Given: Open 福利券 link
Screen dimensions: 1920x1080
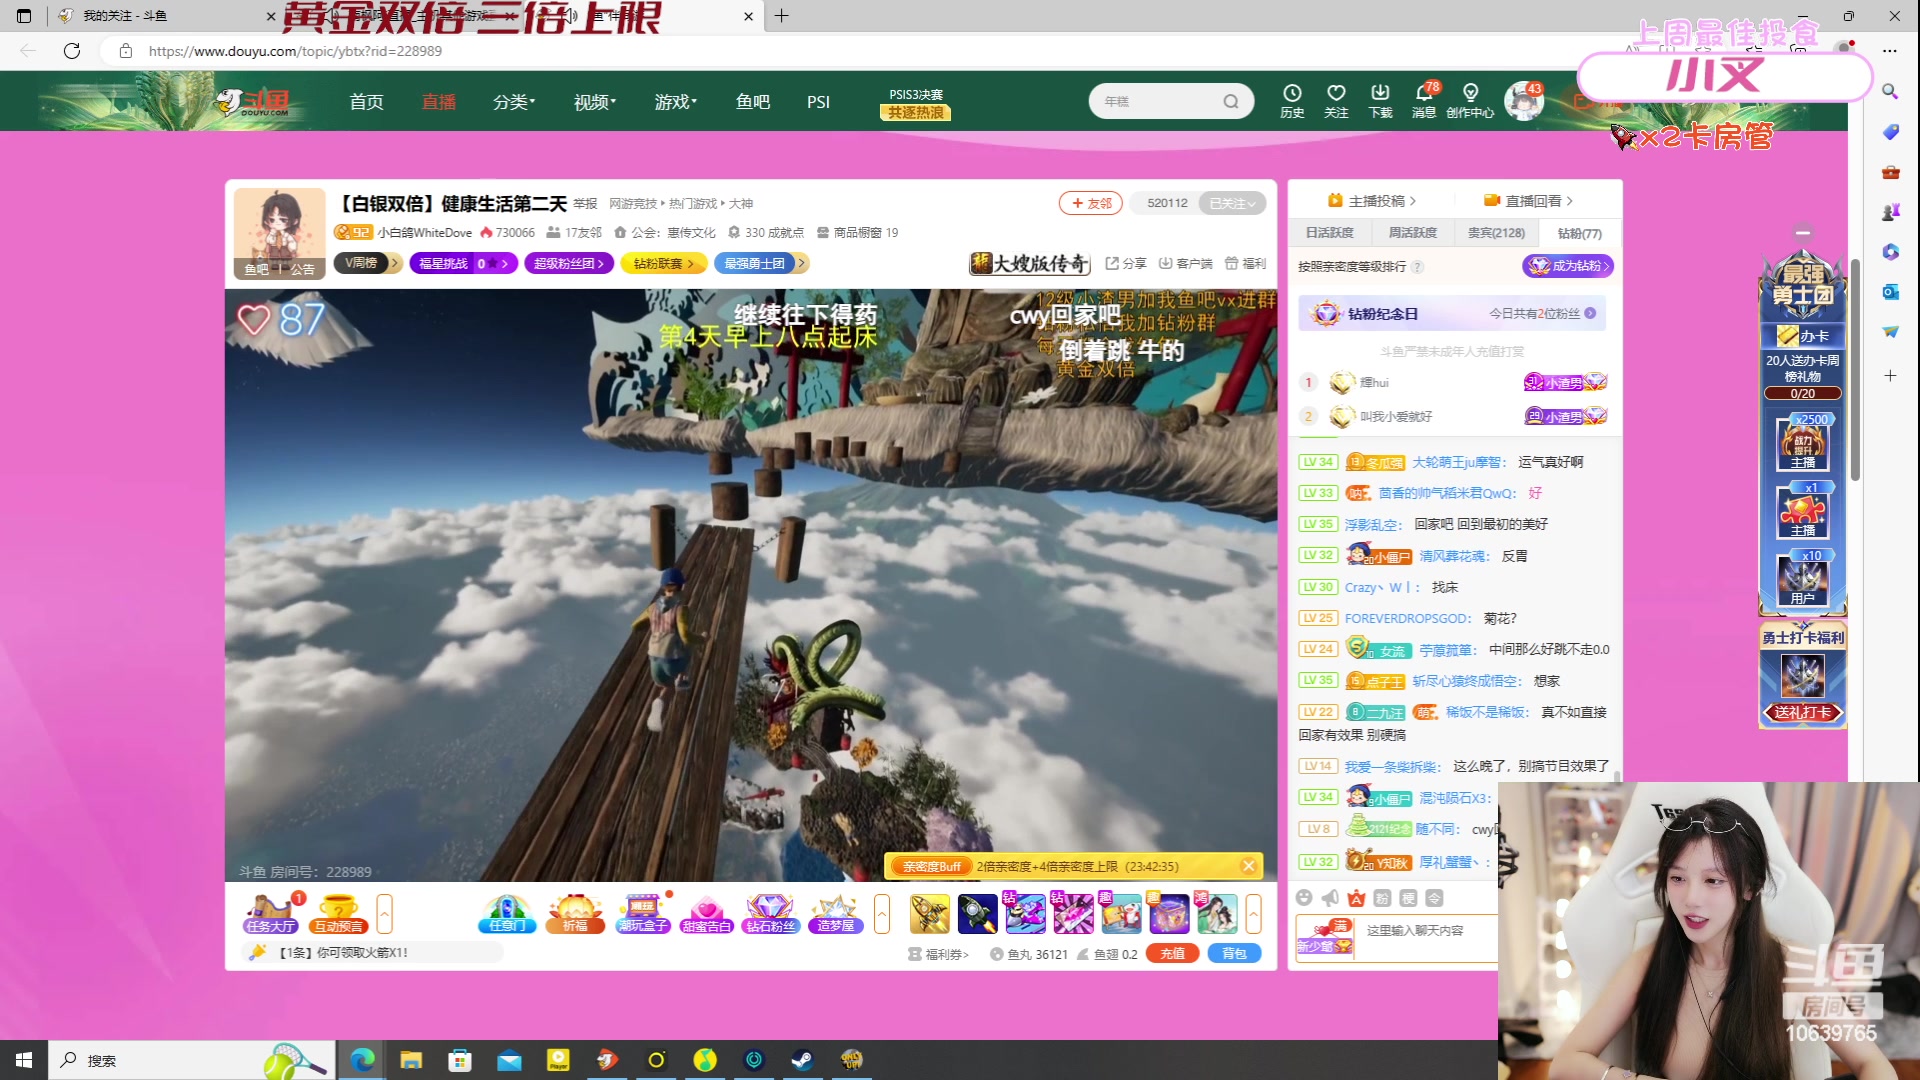Looking at the screenshot, I should tap(938, 954).
